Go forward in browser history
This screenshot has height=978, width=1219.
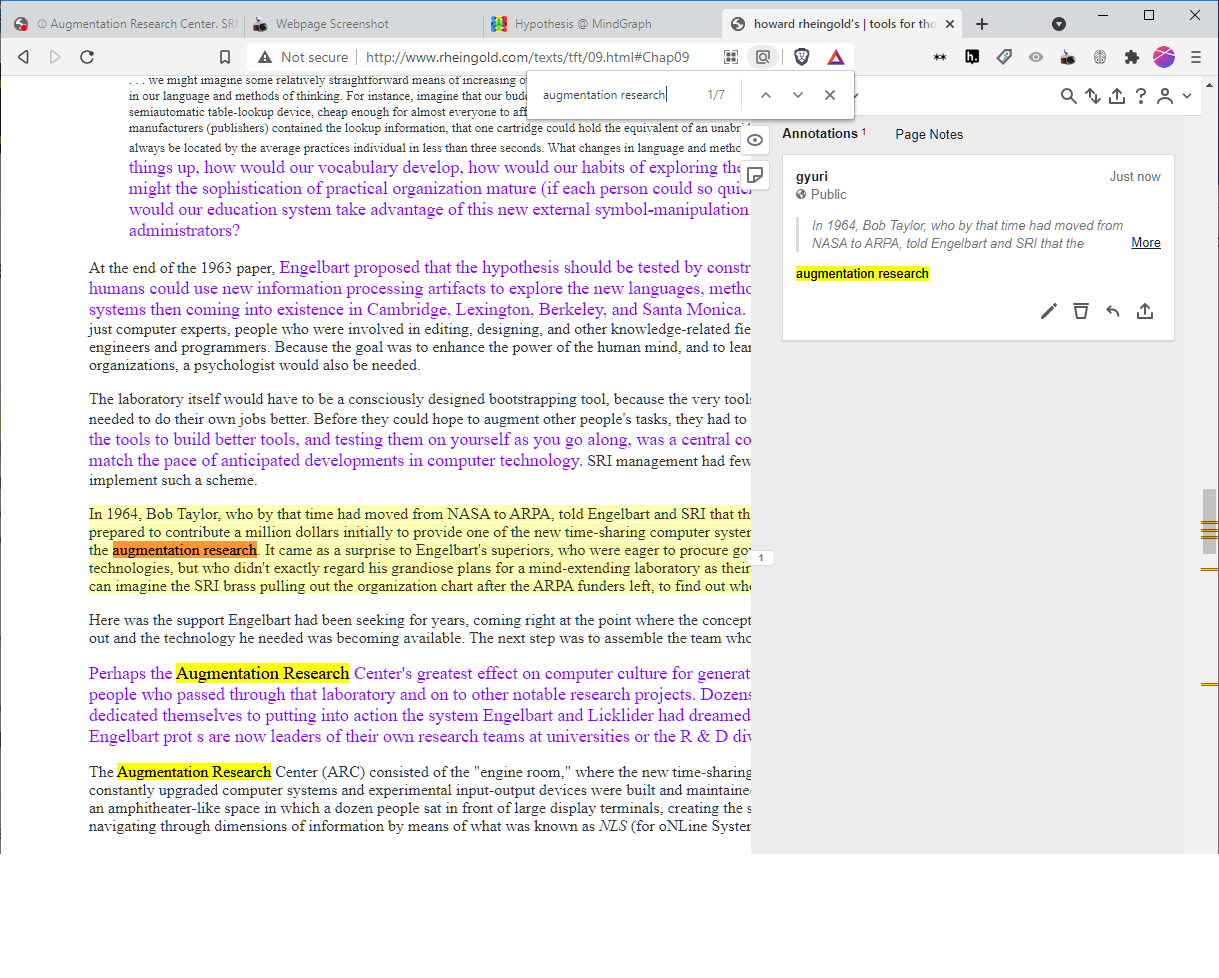pos(55,57)
